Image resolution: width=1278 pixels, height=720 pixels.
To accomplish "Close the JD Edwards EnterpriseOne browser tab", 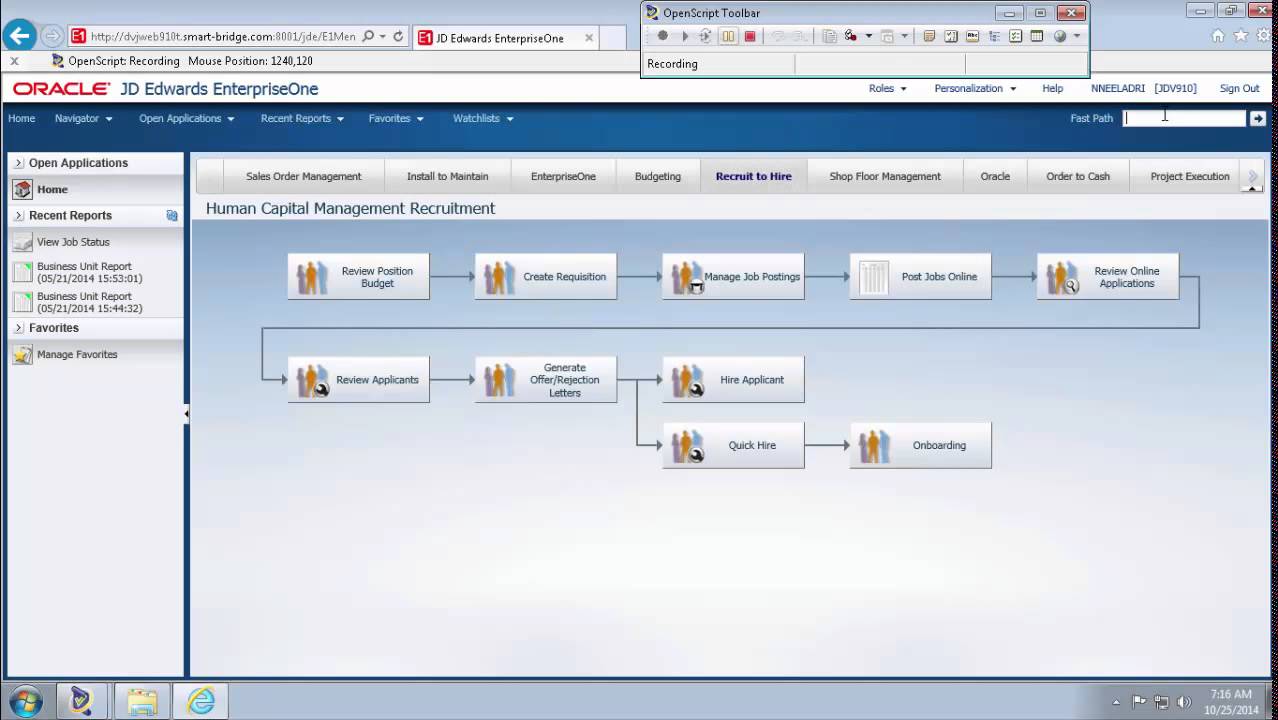I will 589,38.
